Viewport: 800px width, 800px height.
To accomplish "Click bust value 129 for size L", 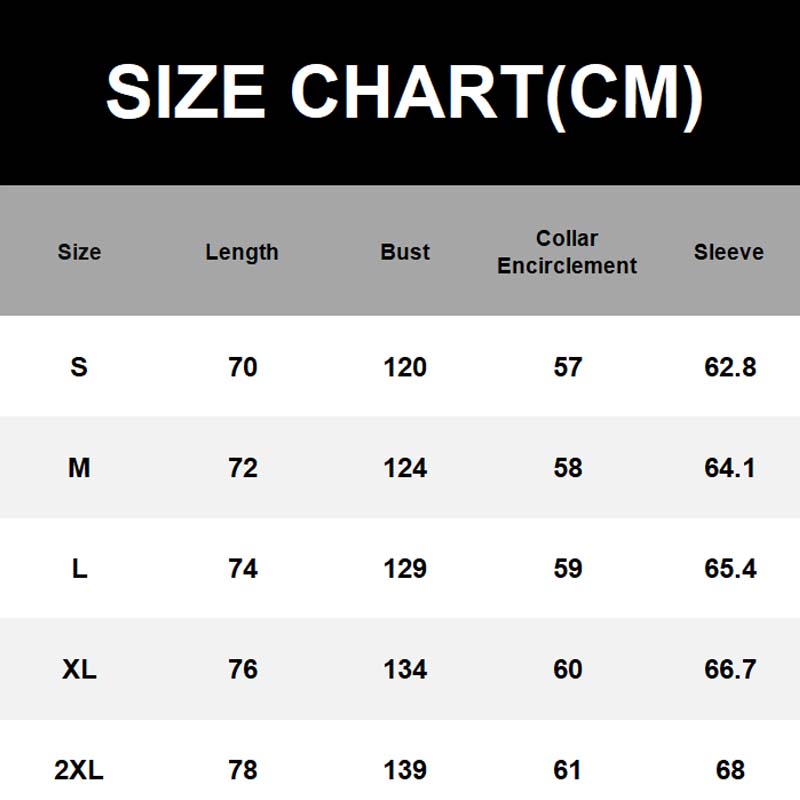I will pyautogui.click(x=405, y=569).
